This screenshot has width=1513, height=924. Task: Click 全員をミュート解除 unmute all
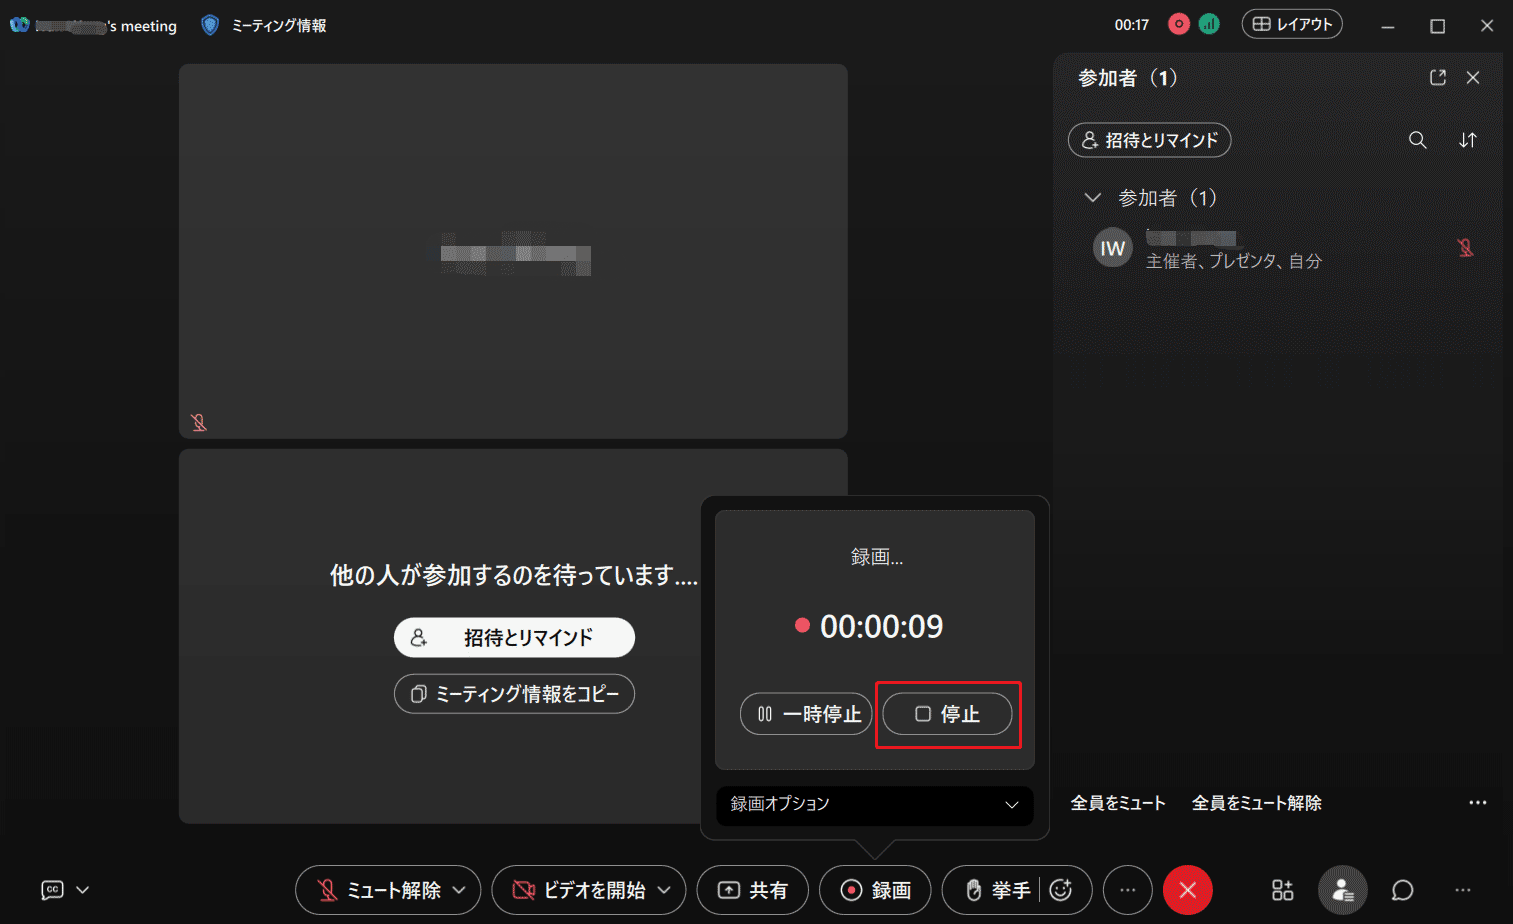(x=1257, y=803)
